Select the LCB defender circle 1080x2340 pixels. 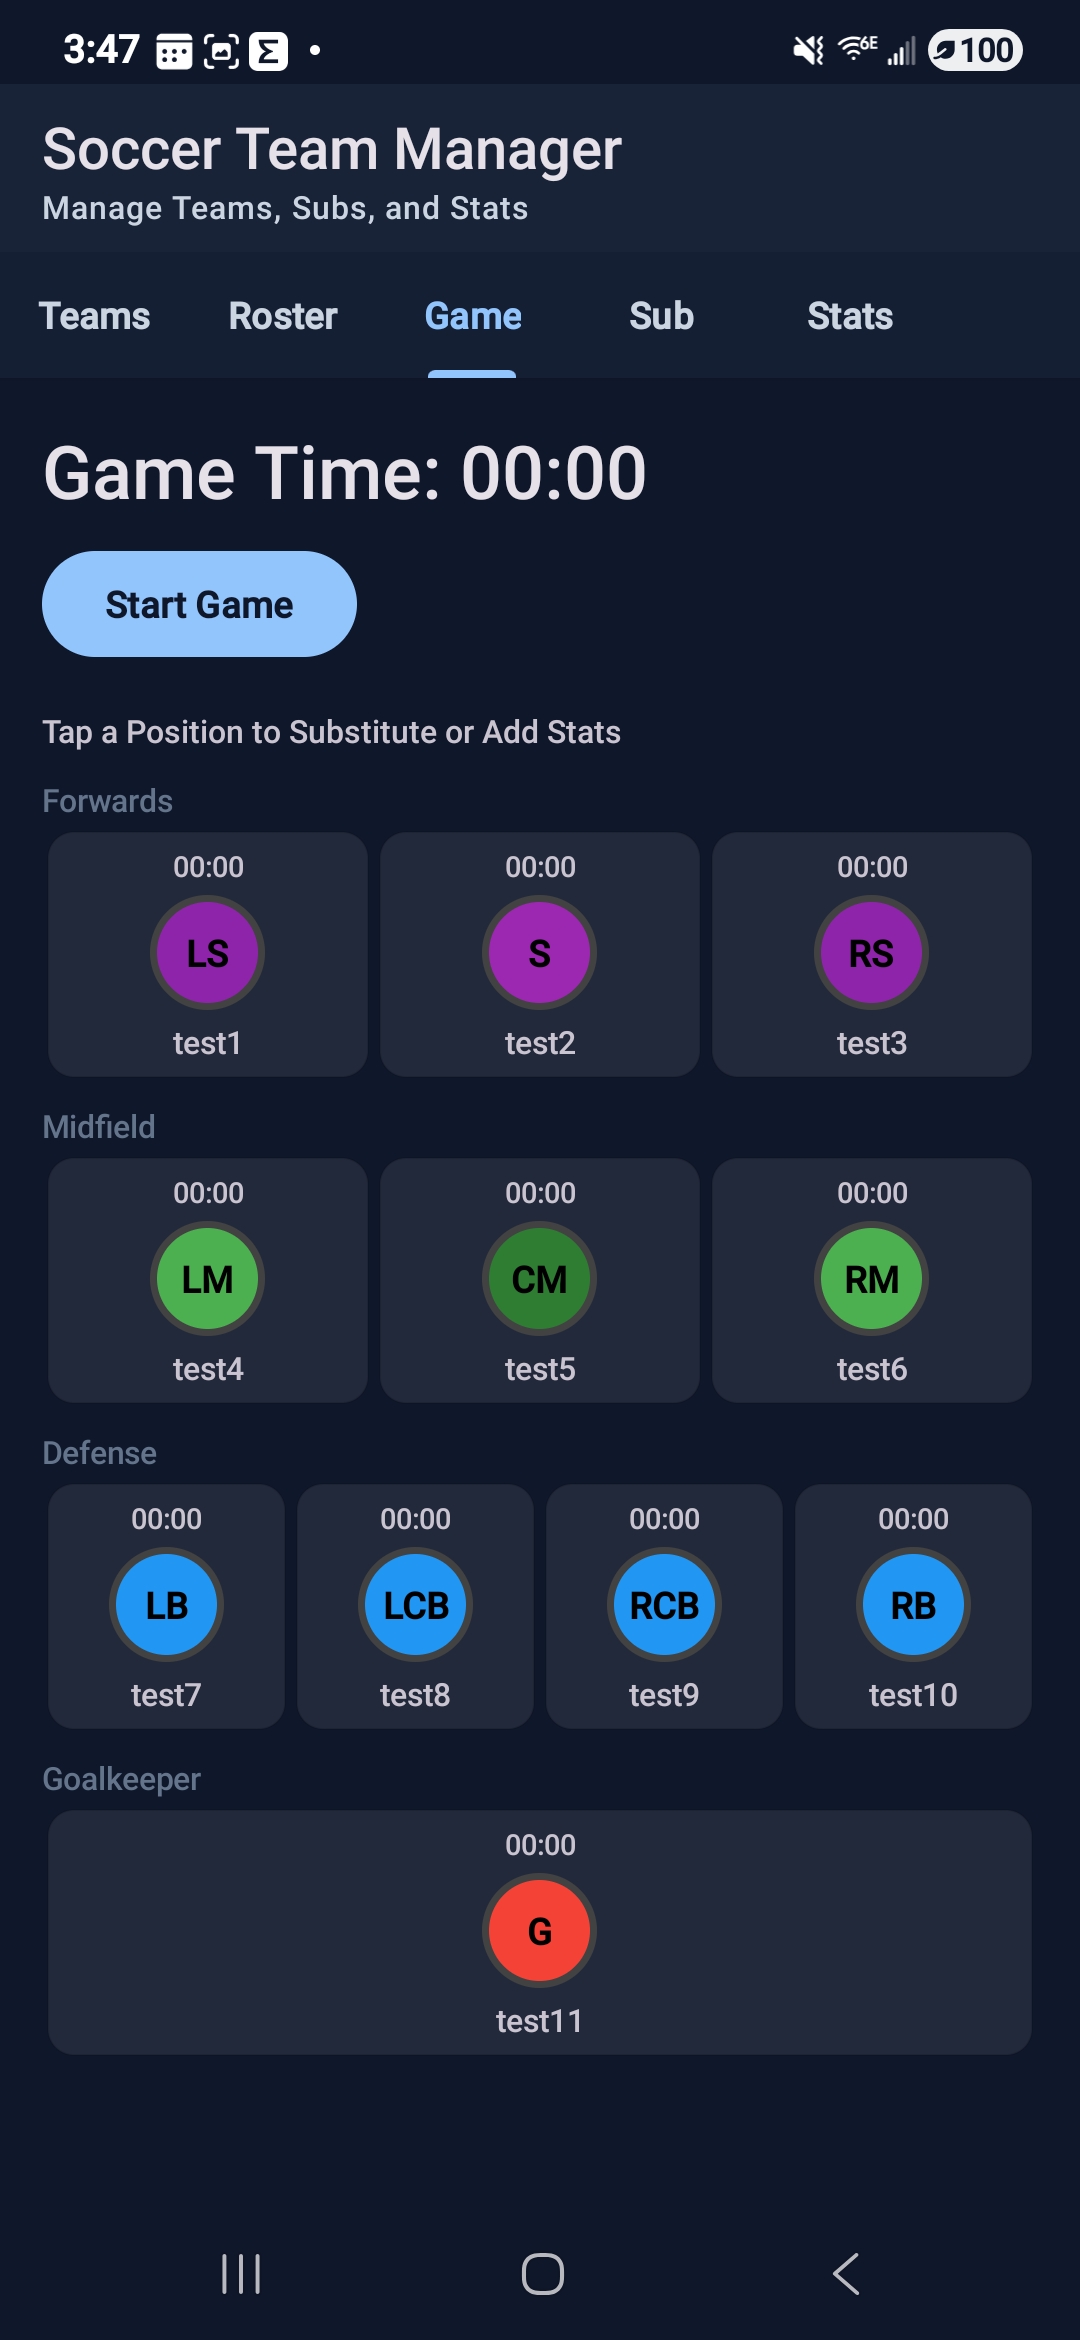[415, 1605]
